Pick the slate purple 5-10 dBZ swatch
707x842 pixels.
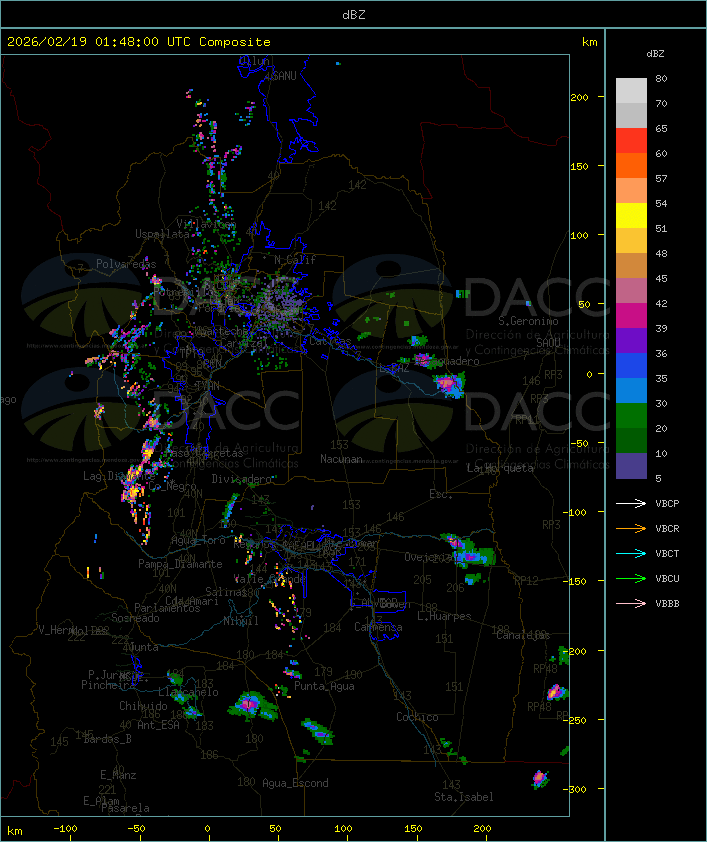[x=631, y=466]
